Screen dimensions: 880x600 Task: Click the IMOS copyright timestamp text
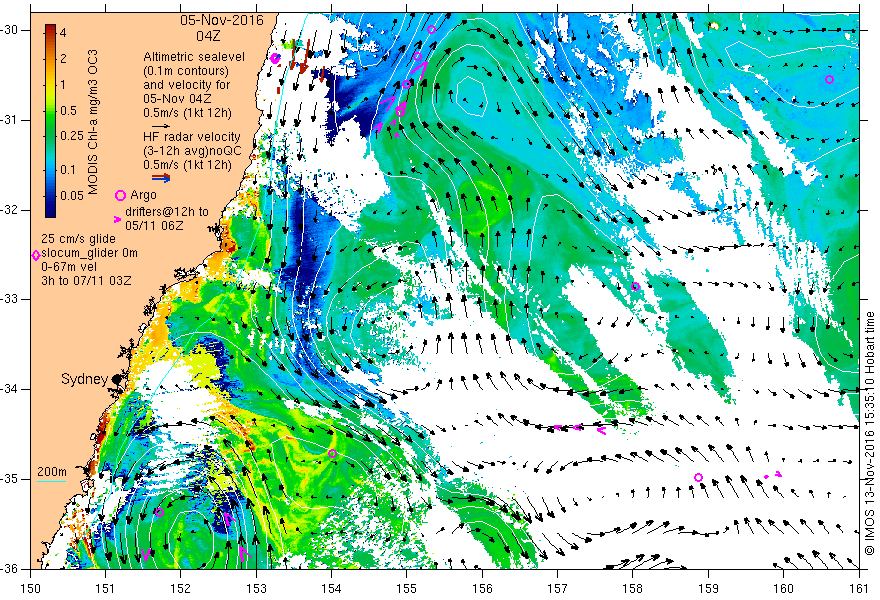[870, 433]
